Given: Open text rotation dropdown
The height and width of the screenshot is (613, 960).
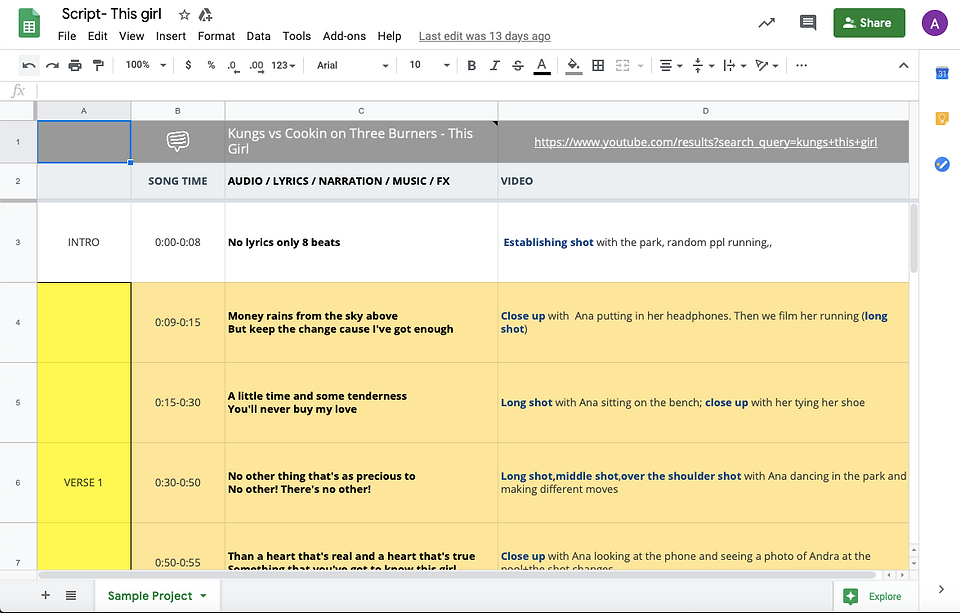Looking at the screenshot, I should pos(767,66).
